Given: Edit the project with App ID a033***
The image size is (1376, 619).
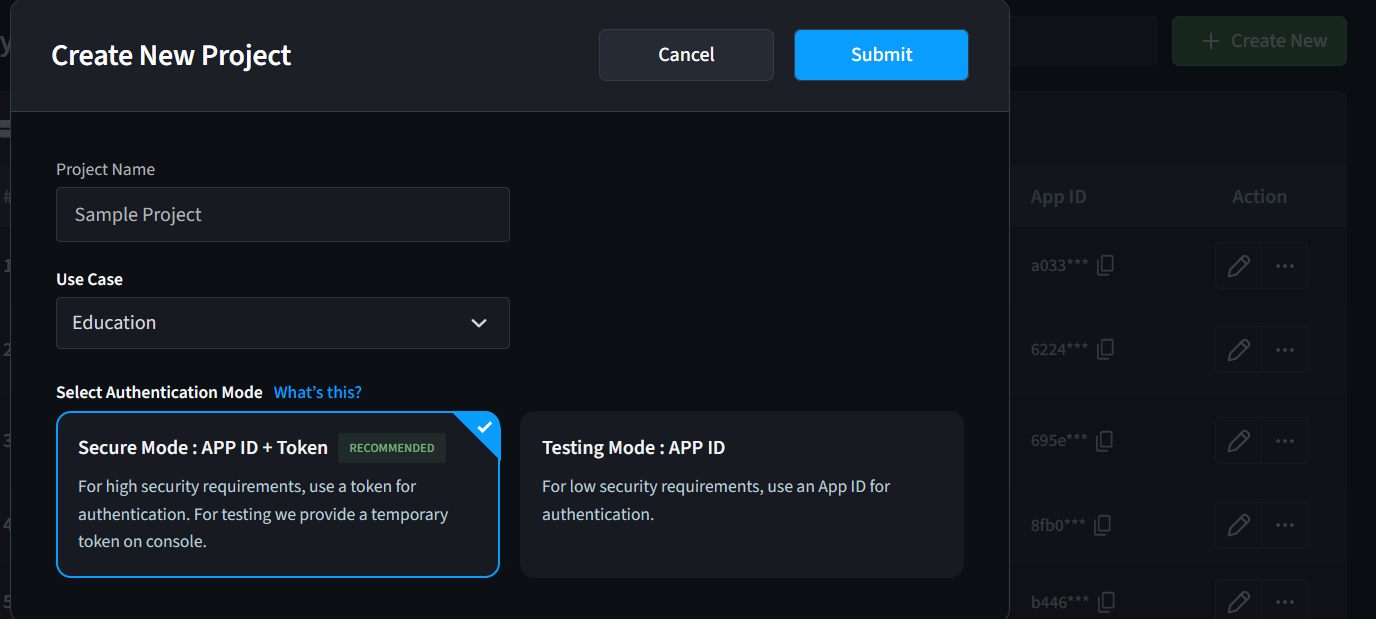Looking at the screenshot, I should click(1238, 266).
